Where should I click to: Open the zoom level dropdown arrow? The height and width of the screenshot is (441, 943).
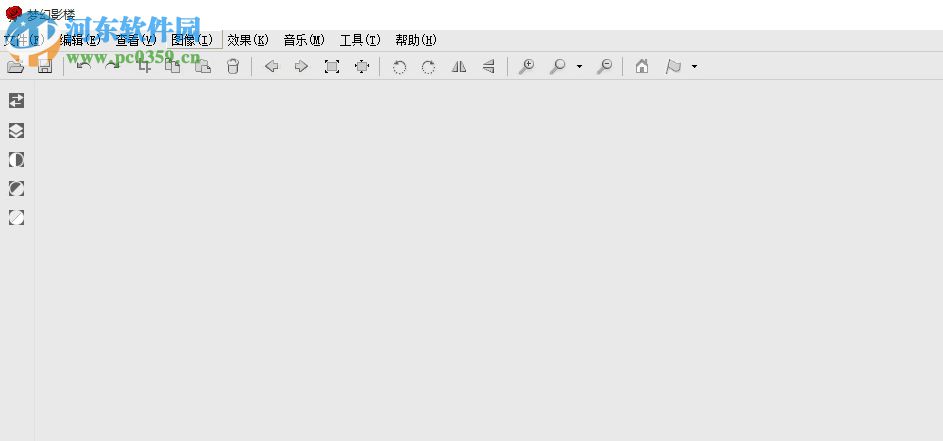click(579, 66)
